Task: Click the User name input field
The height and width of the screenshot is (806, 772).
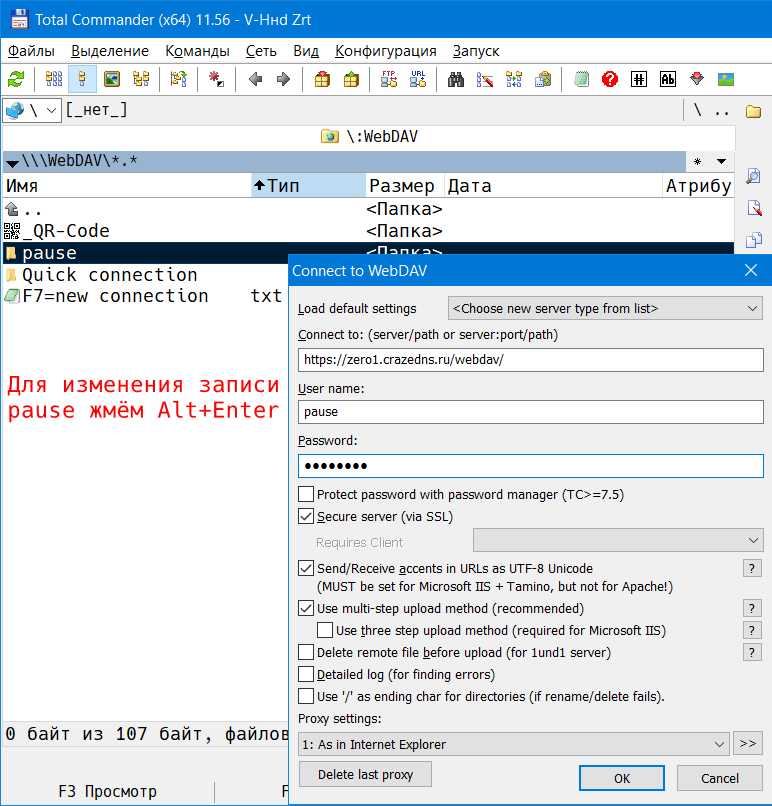Action: tap(530, 412)
